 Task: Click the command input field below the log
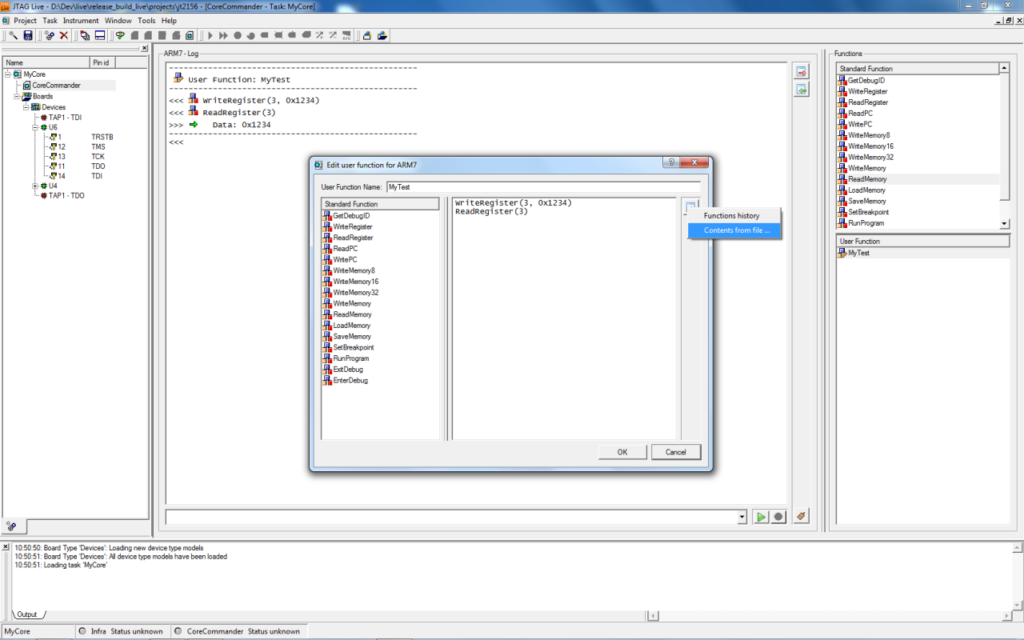click(x=451, y=517)
